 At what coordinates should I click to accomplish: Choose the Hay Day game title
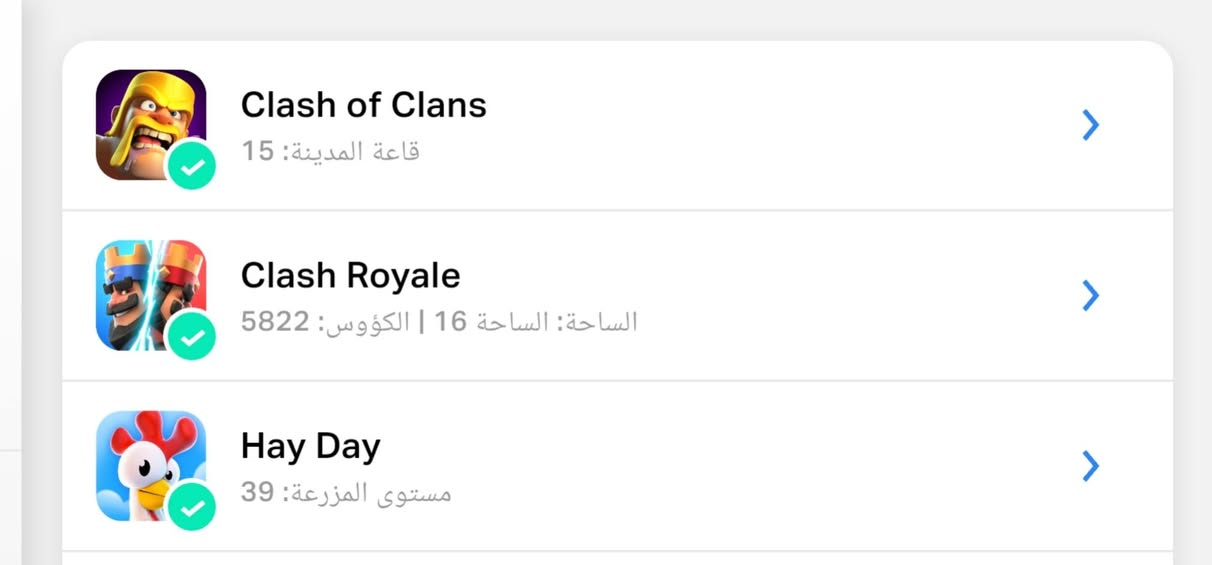coord(310,446)
